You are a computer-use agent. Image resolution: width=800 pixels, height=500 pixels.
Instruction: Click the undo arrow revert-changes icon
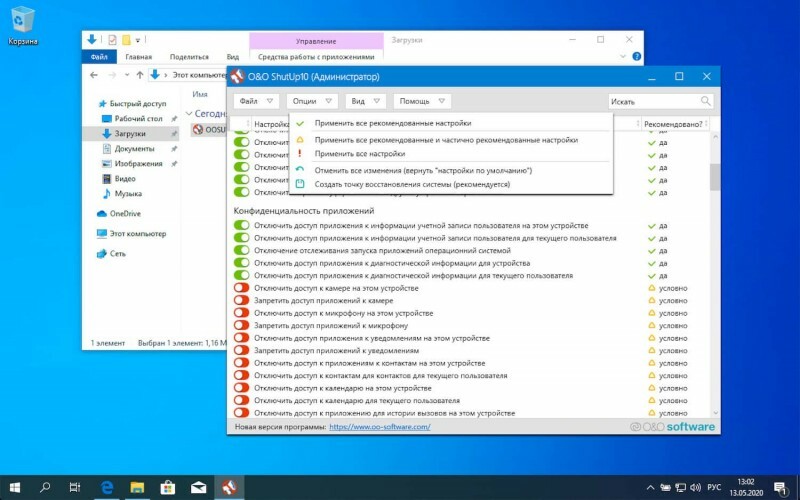[x=300, y=170]
